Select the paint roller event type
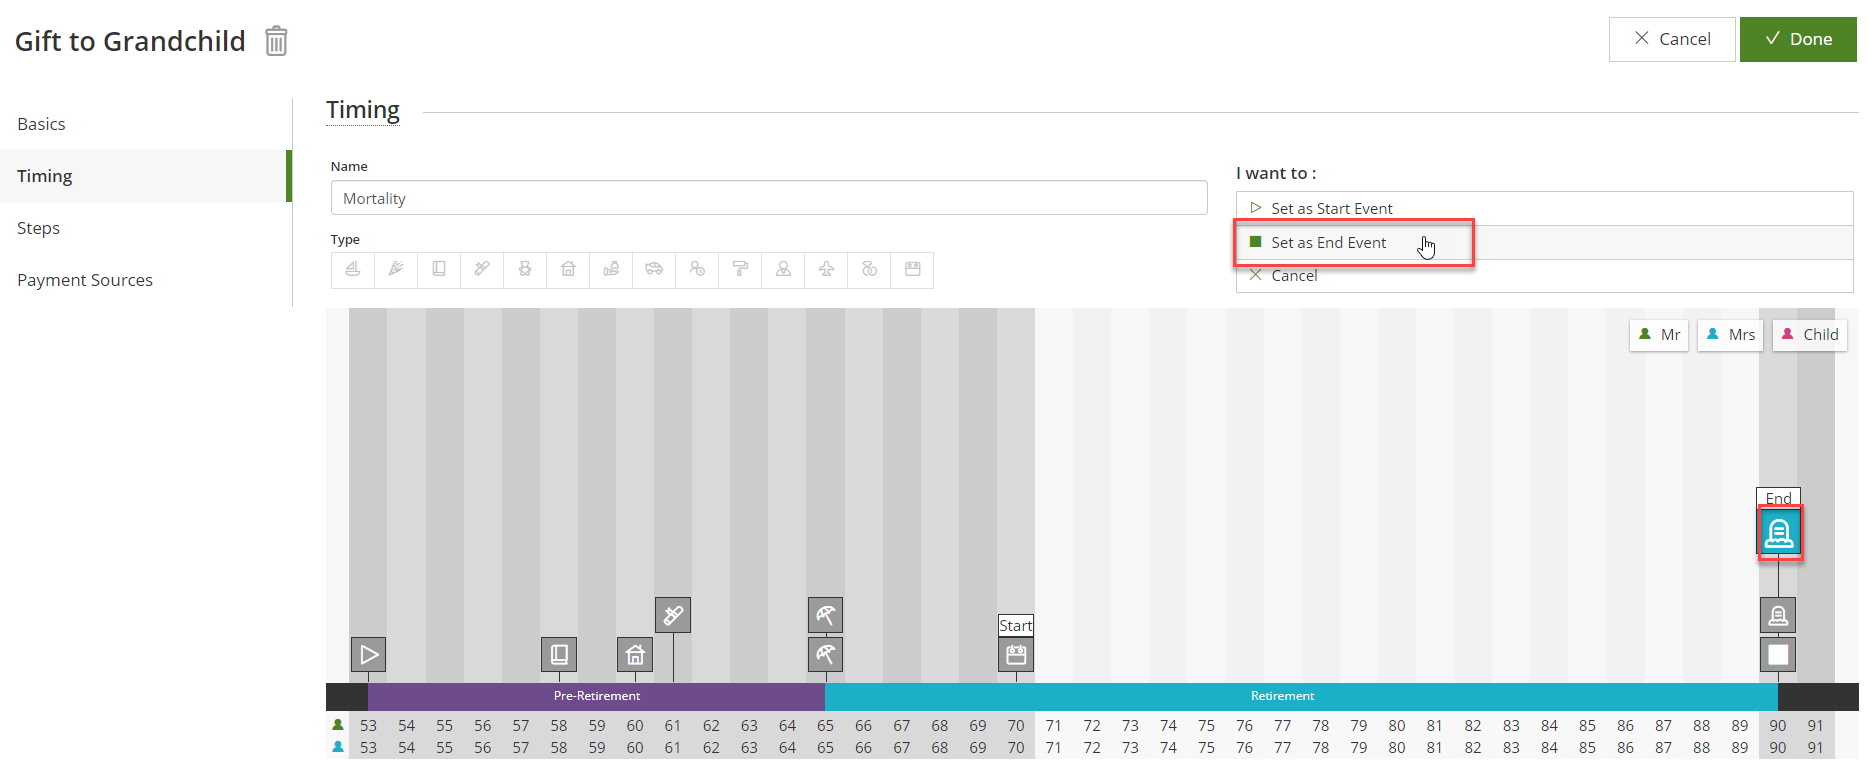The height and width of the screenshot is (762, 1868). tap(740, 270)
